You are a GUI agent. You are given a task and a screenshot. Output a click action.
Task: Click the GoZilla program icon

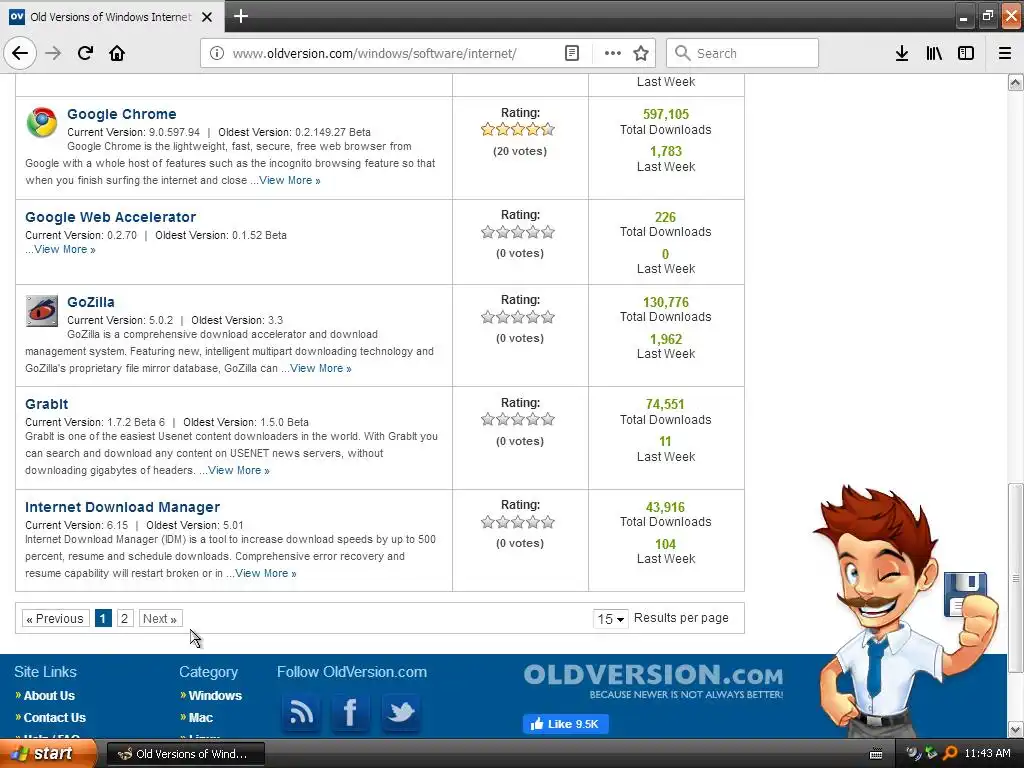pyautogui.click(x=42, y=310)
